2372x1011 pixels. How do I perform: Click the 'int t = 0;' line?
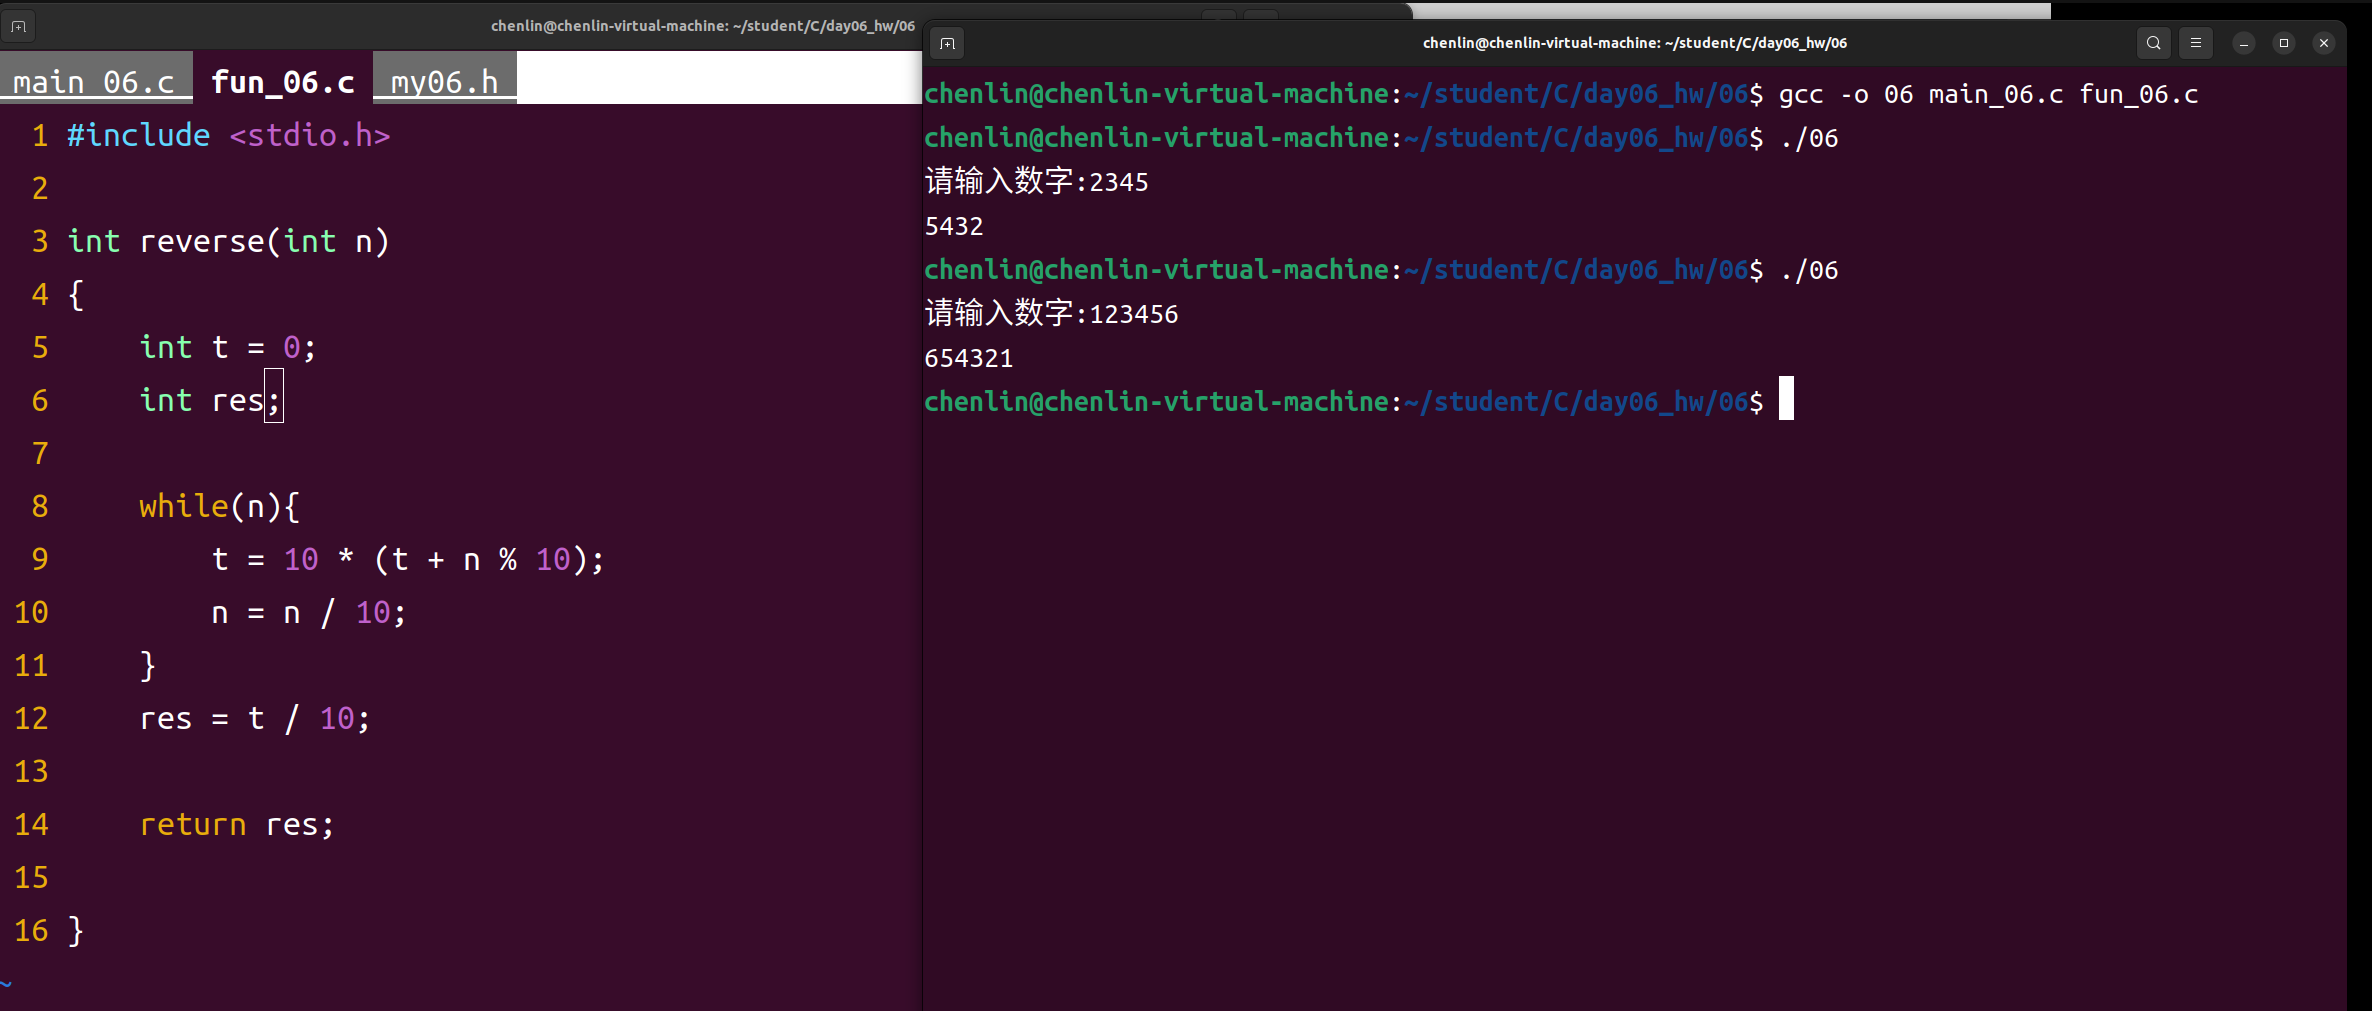[228, 347]
